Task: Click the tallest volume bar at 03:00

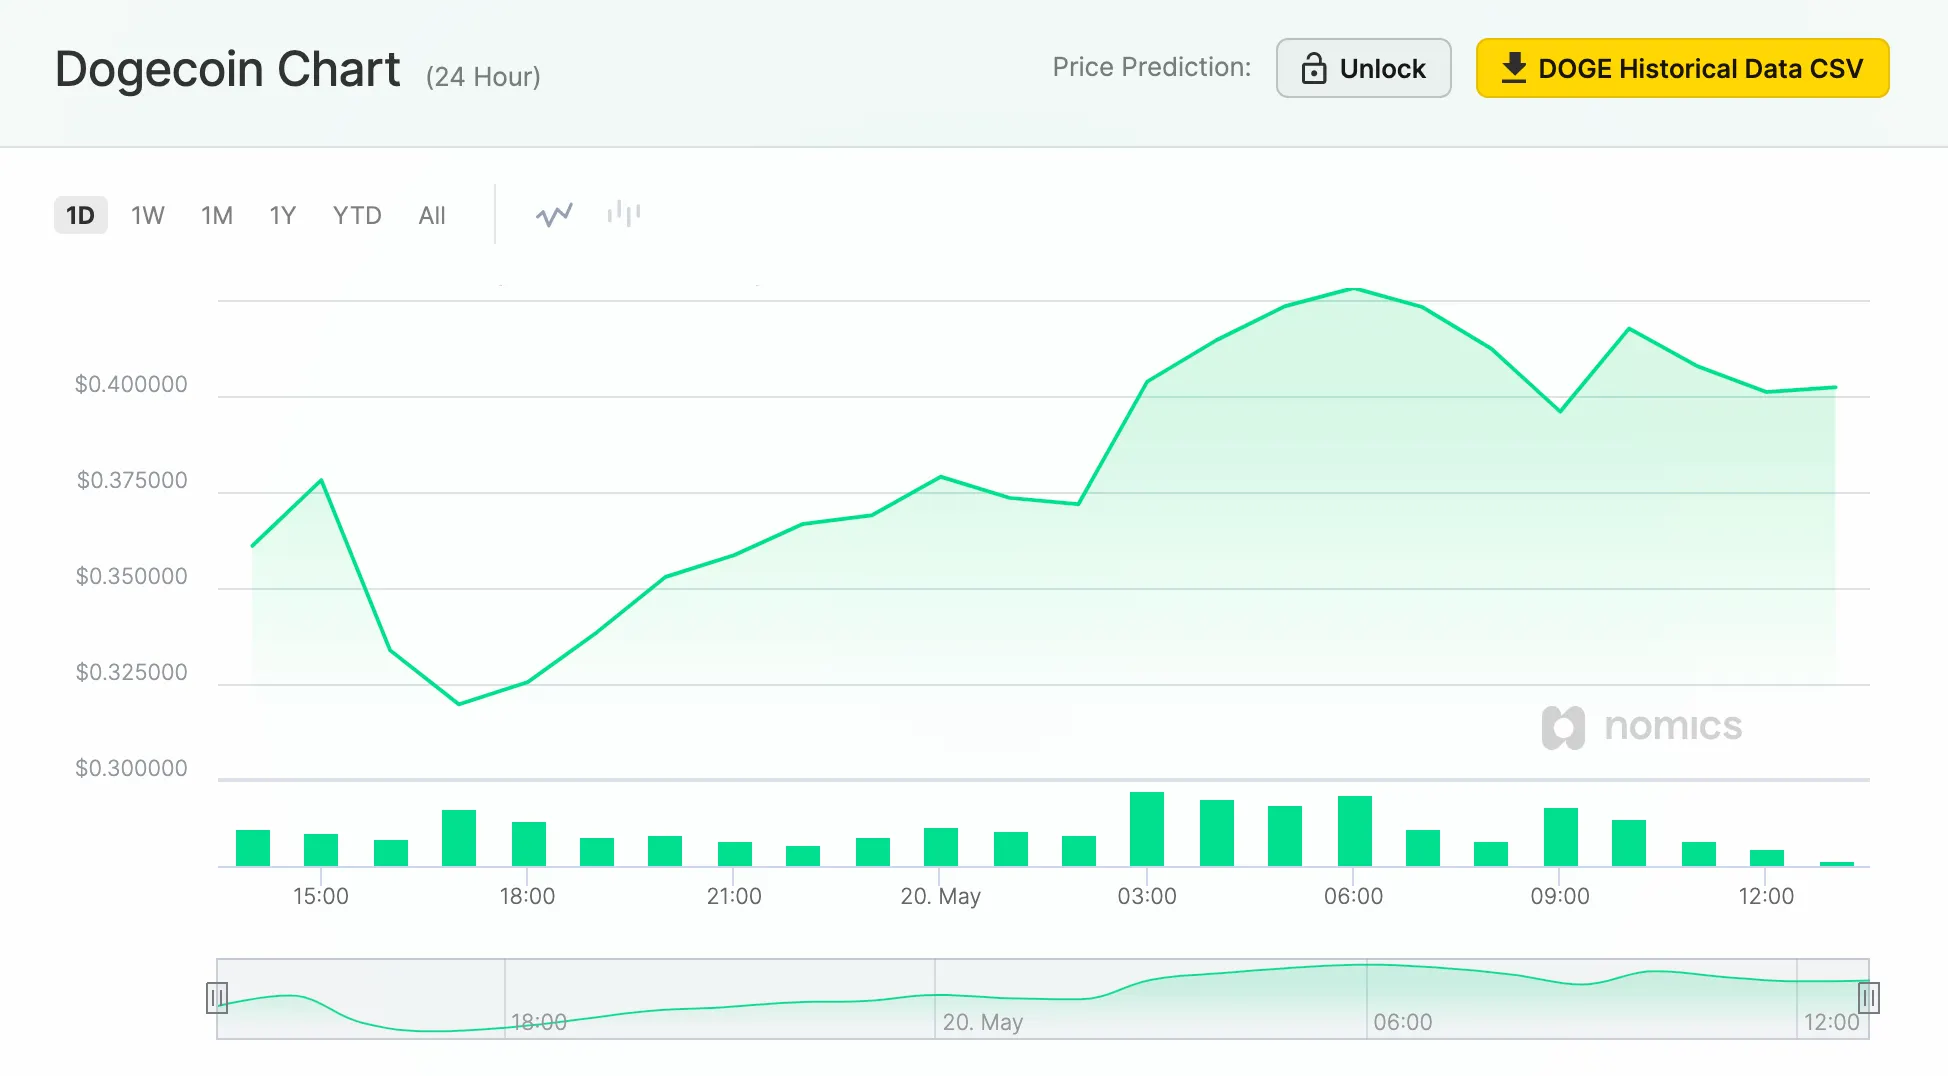Action: coord(1147,828)
